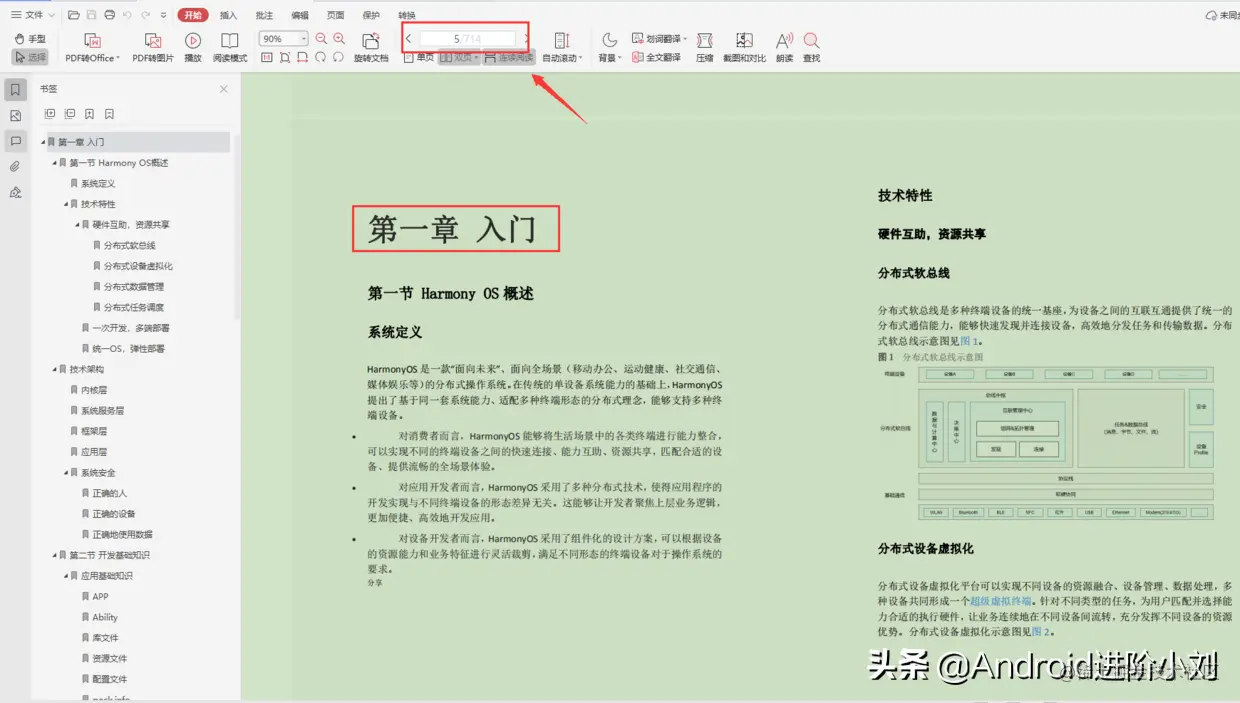This screenshot has height=703, width=1240.
Task: Collapse 第二节 开发基础知识 node
Action: [55, 555]
